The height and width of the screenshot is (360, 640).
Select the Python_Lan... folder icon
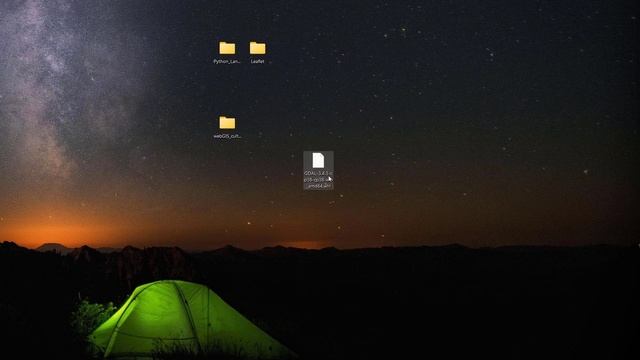click(227, 48)
